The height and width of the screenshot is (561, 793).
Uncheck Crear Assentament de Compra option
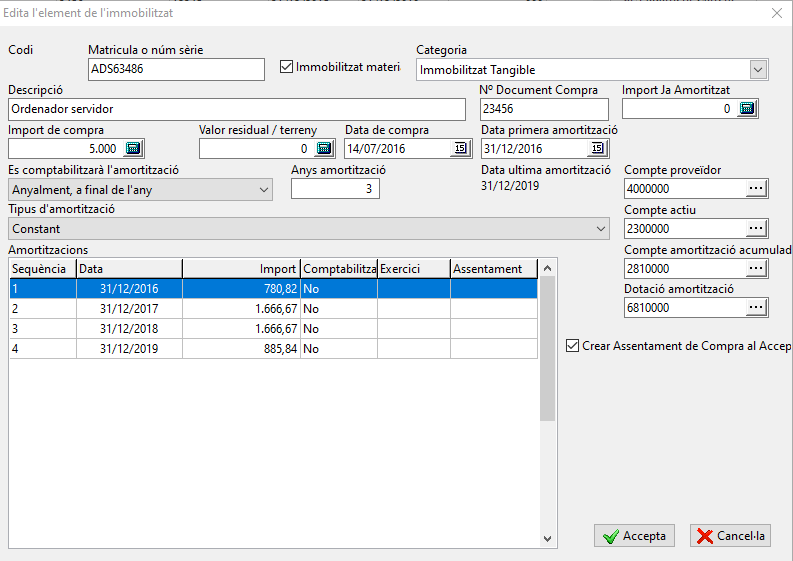(x=572, y=346)
